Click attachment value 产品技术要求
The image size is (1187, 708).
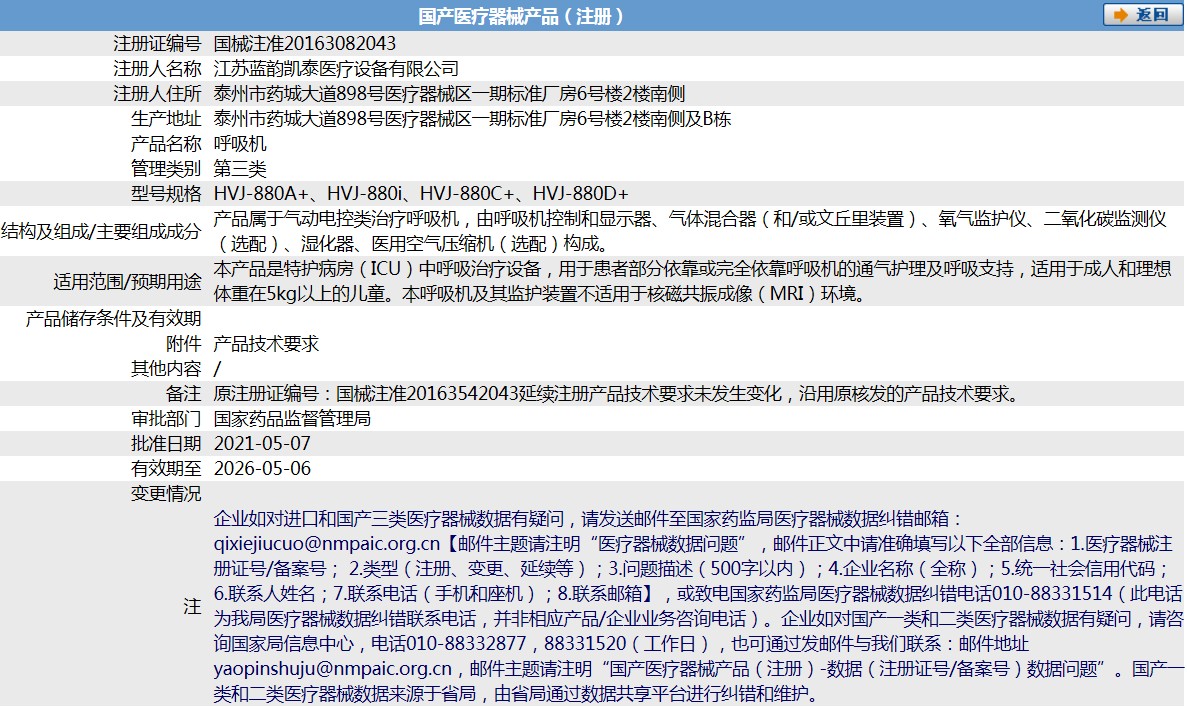[x=266, y=344]
